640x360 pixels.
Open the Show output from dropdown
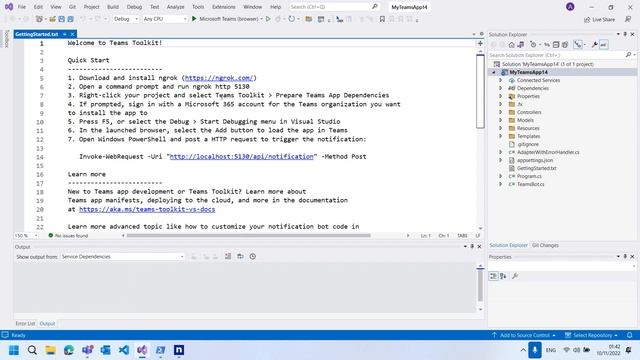tap(122, 257)
